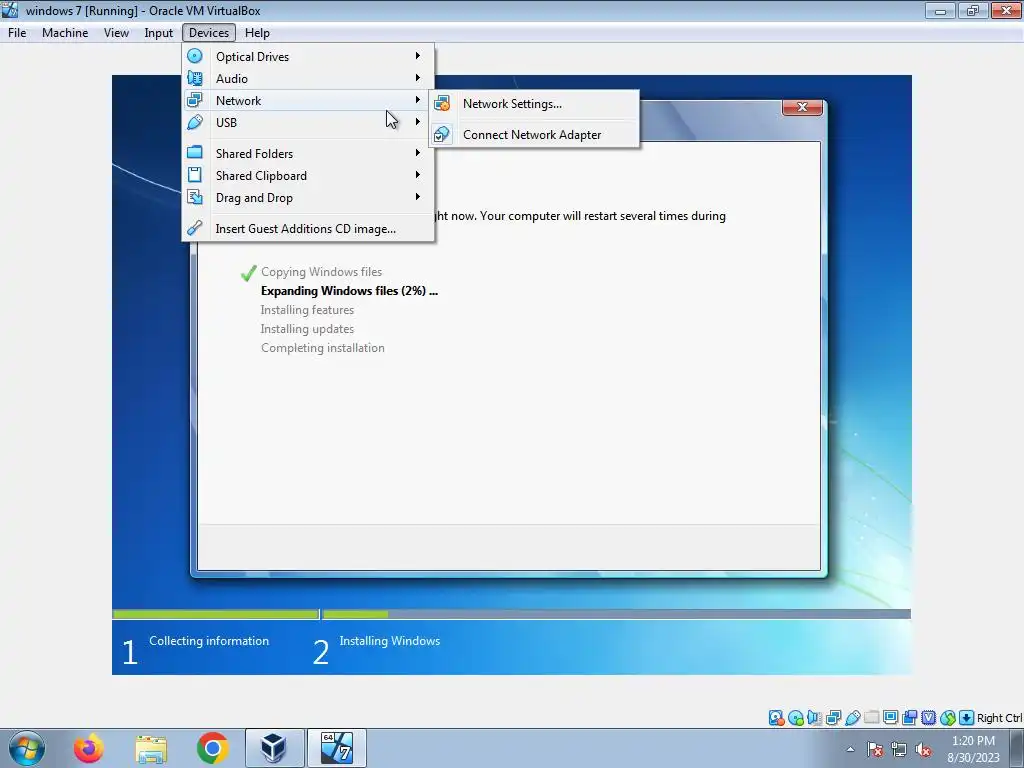Click the Collecting information progress bar
This screenshot has width=1024, height=768.
(x=216, y=614)
